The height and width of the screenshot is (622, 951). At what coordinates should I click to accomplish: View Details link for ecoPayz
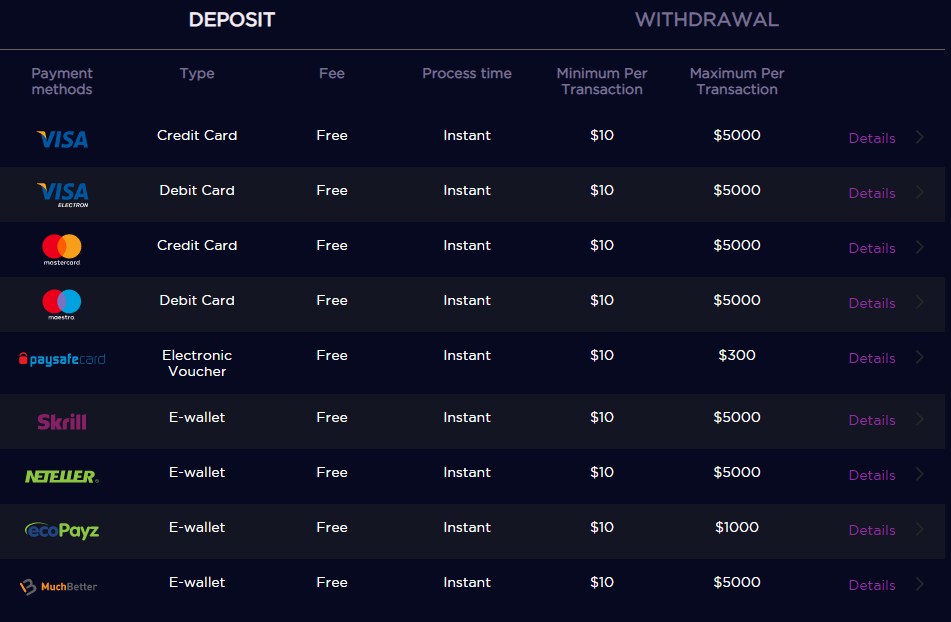872,530
